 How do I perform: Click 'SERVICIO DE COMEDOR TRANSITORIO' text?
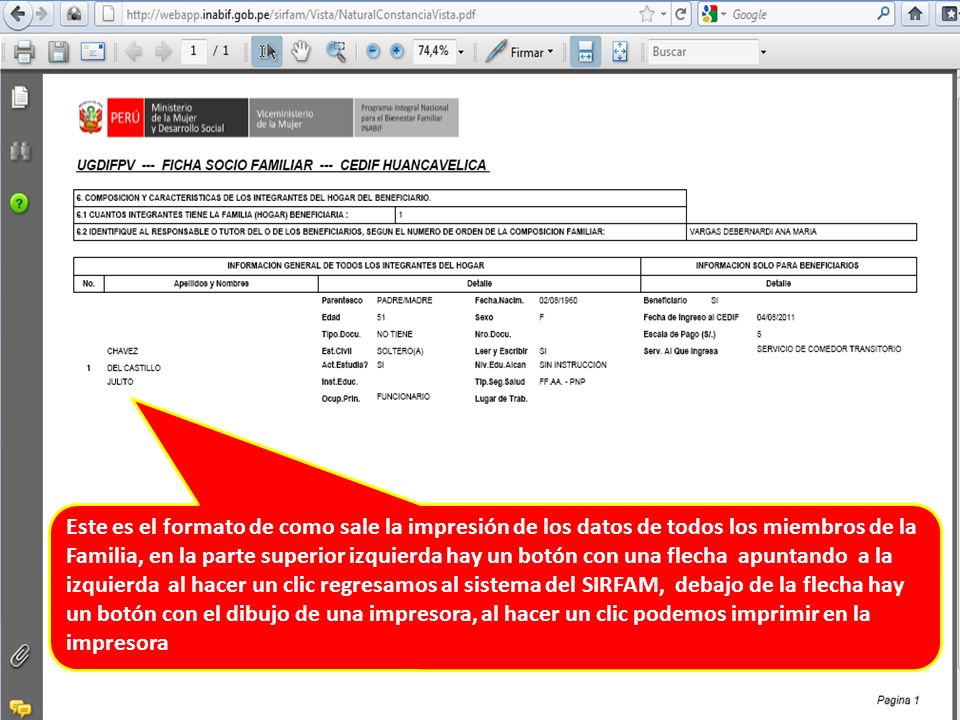tap(829, 349)
